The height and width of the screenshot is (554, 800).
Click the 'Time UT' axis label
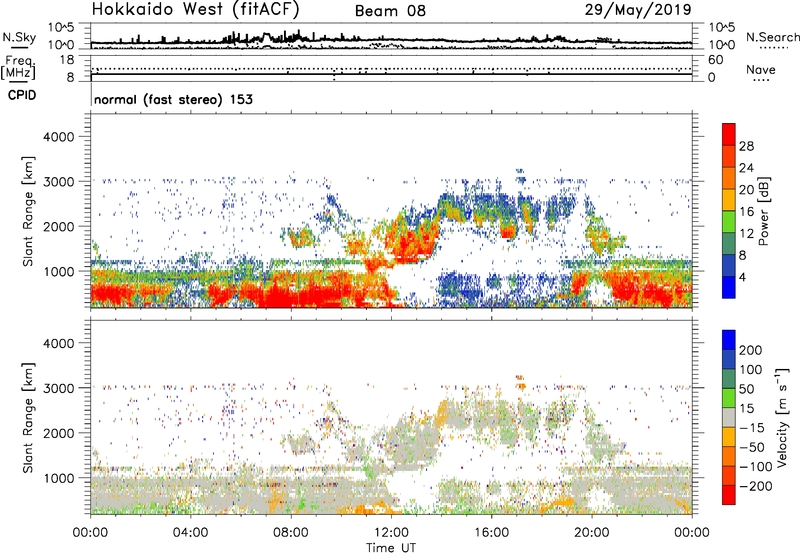391,548
